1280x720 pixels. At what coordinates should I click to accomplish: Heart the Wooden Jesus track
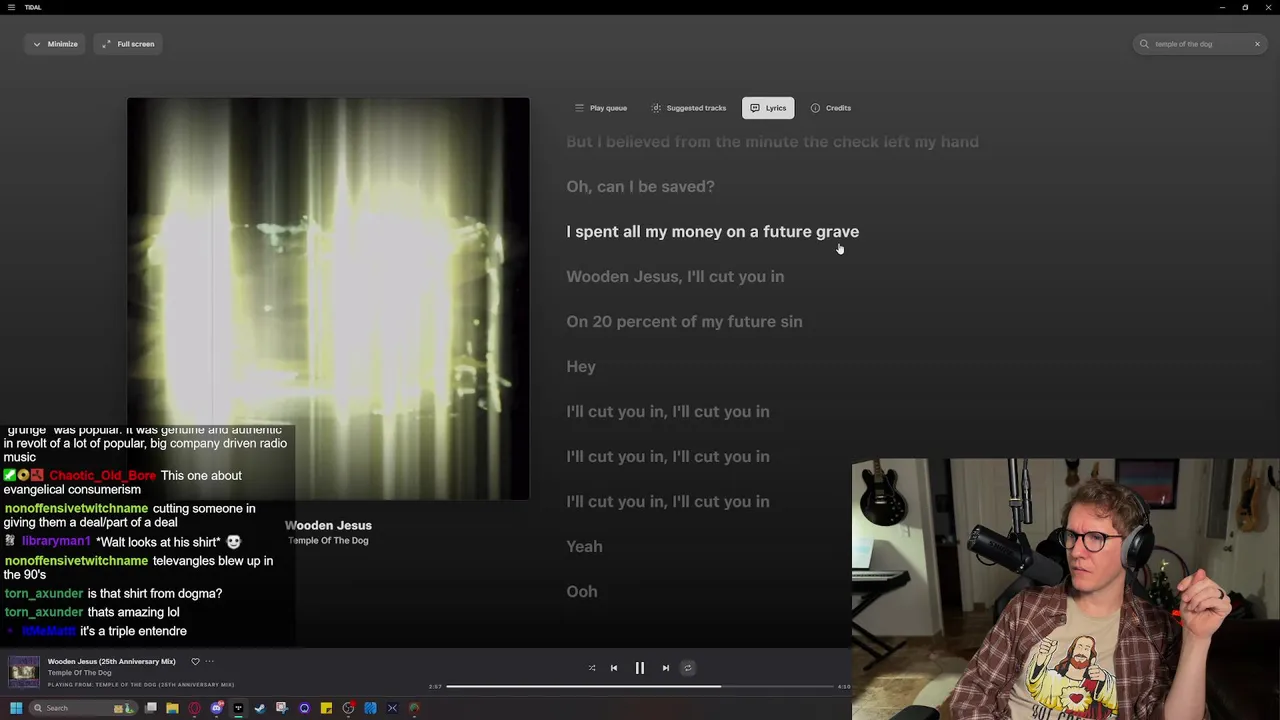coord(195,661)
